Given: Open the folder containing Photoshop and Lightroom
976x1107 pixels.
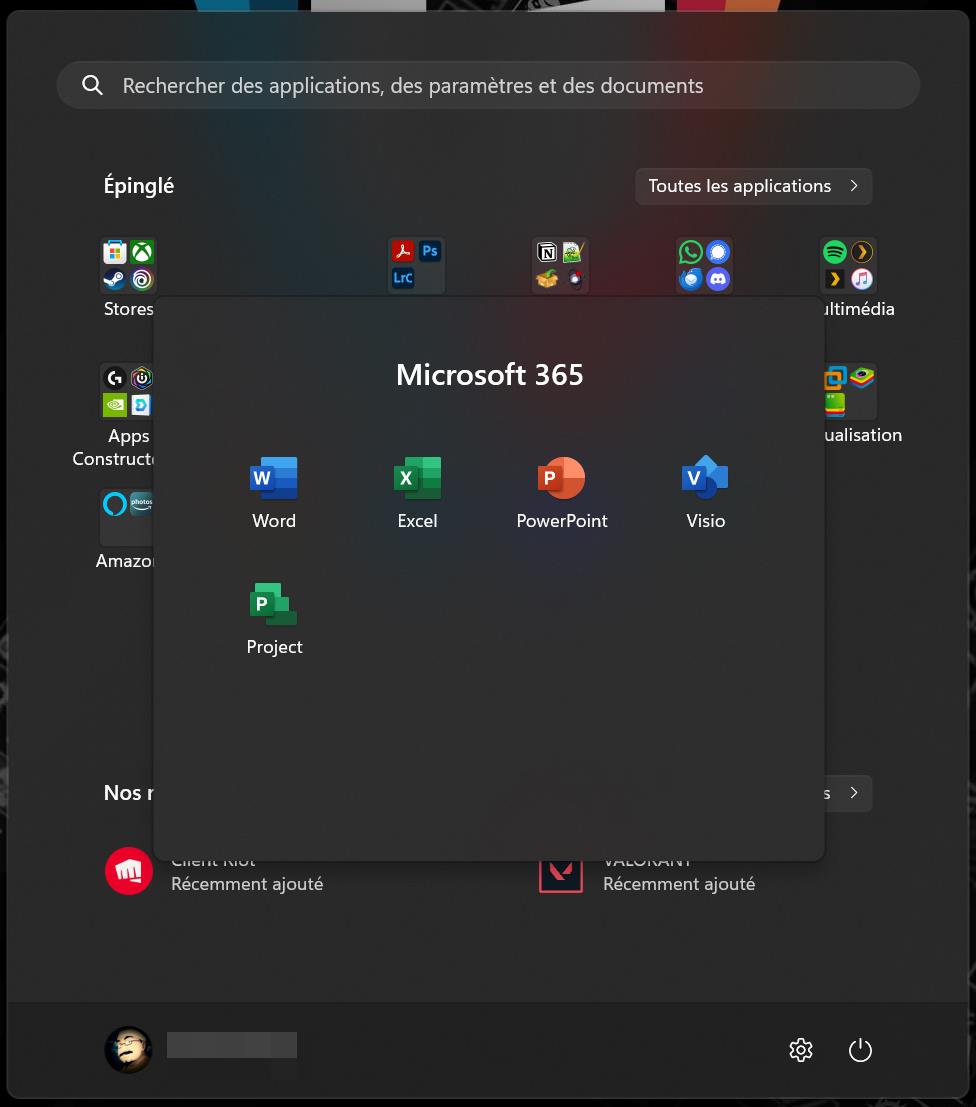Looking at the screenshot, I should pyautogui.click(x=416, y=265).
